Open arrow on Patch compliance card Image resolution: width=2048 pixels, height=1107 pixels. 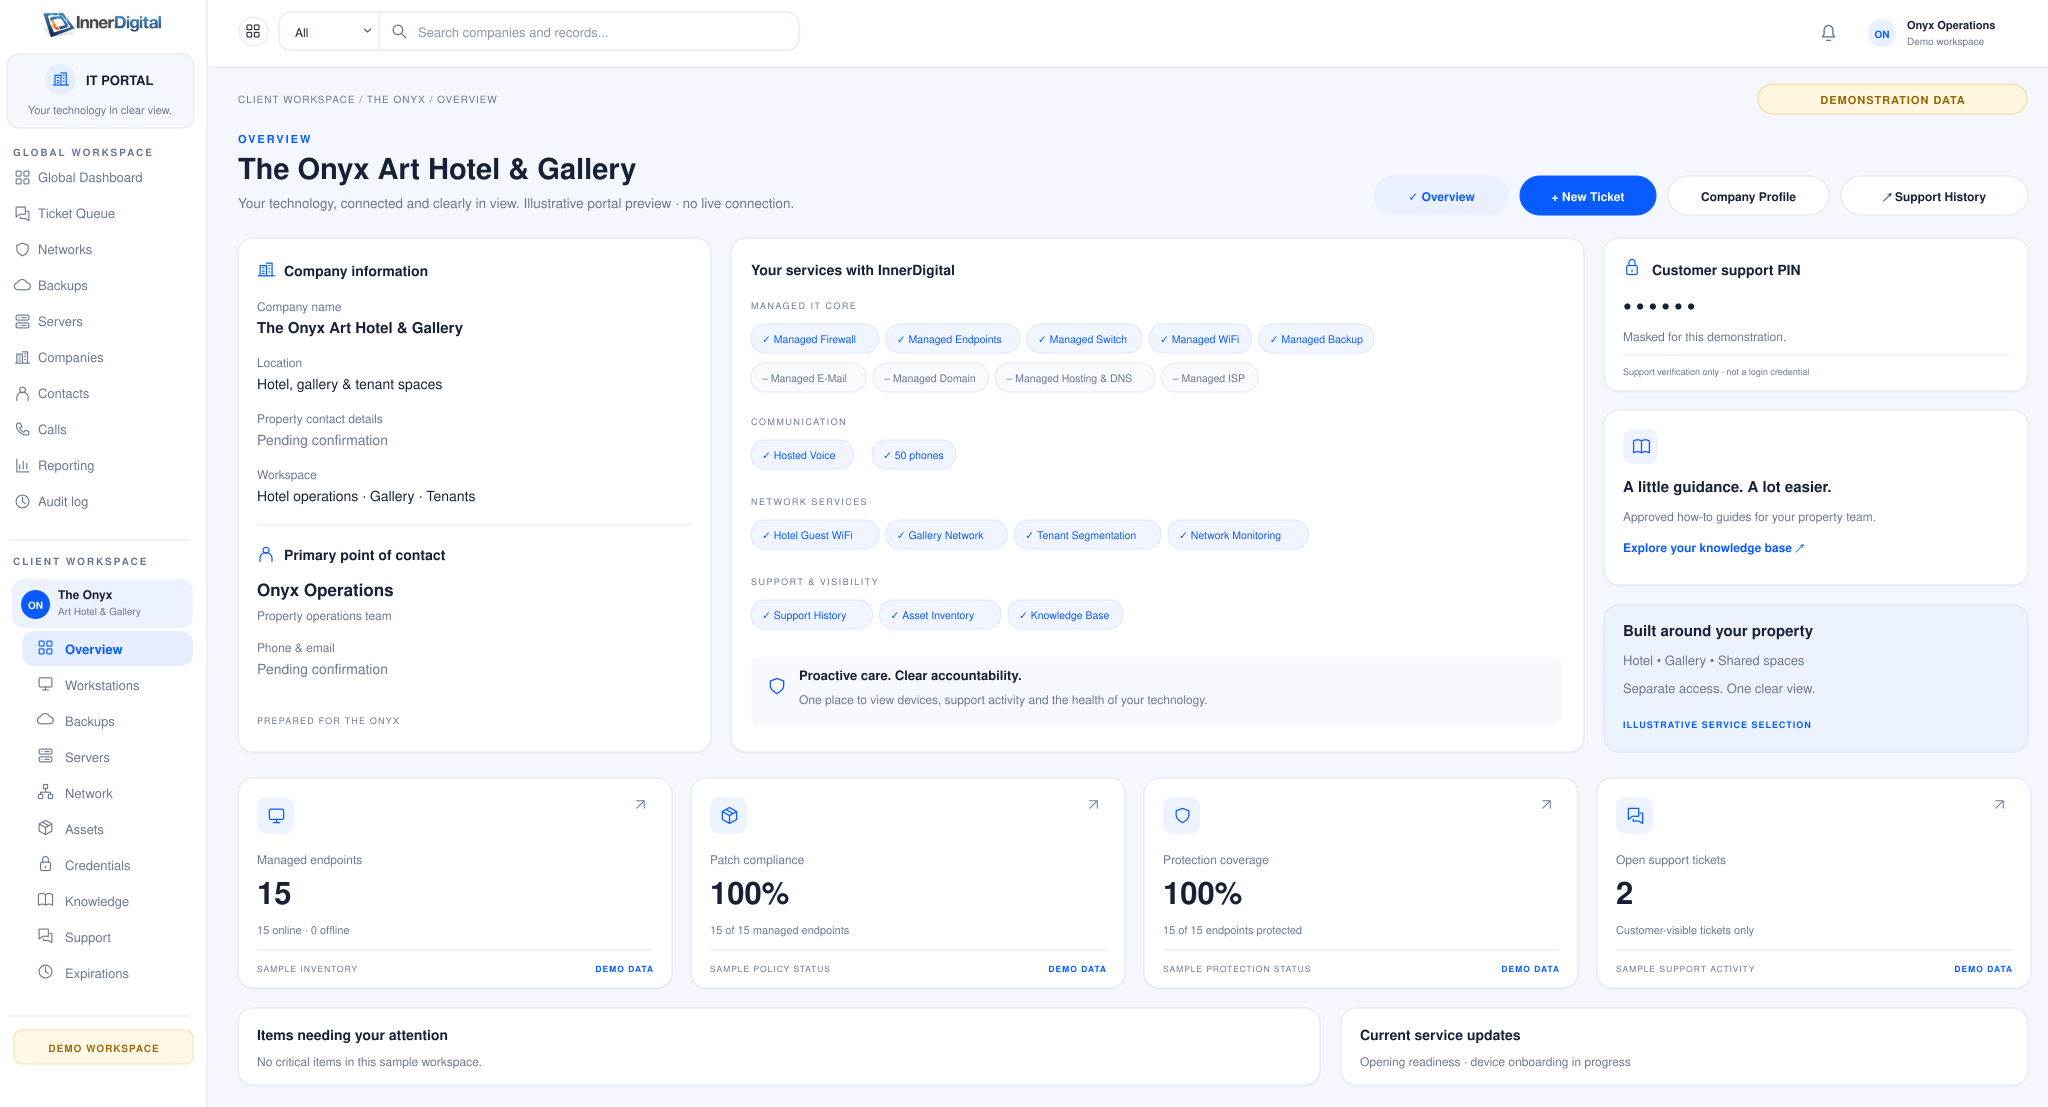tap(1094, 804)
